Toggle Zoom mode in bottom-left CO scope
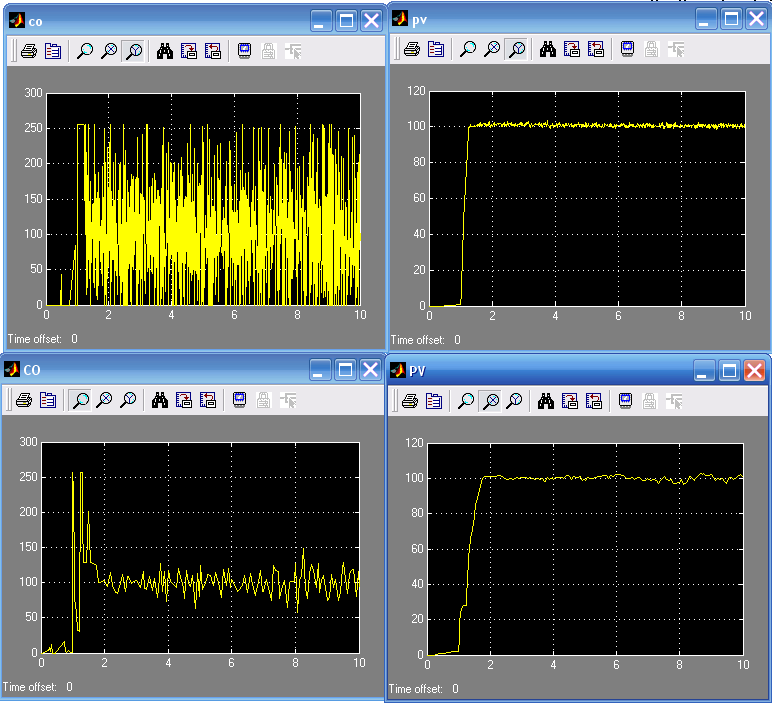Image resolution: width=772 pixels, height=707 pixels. 80,400
